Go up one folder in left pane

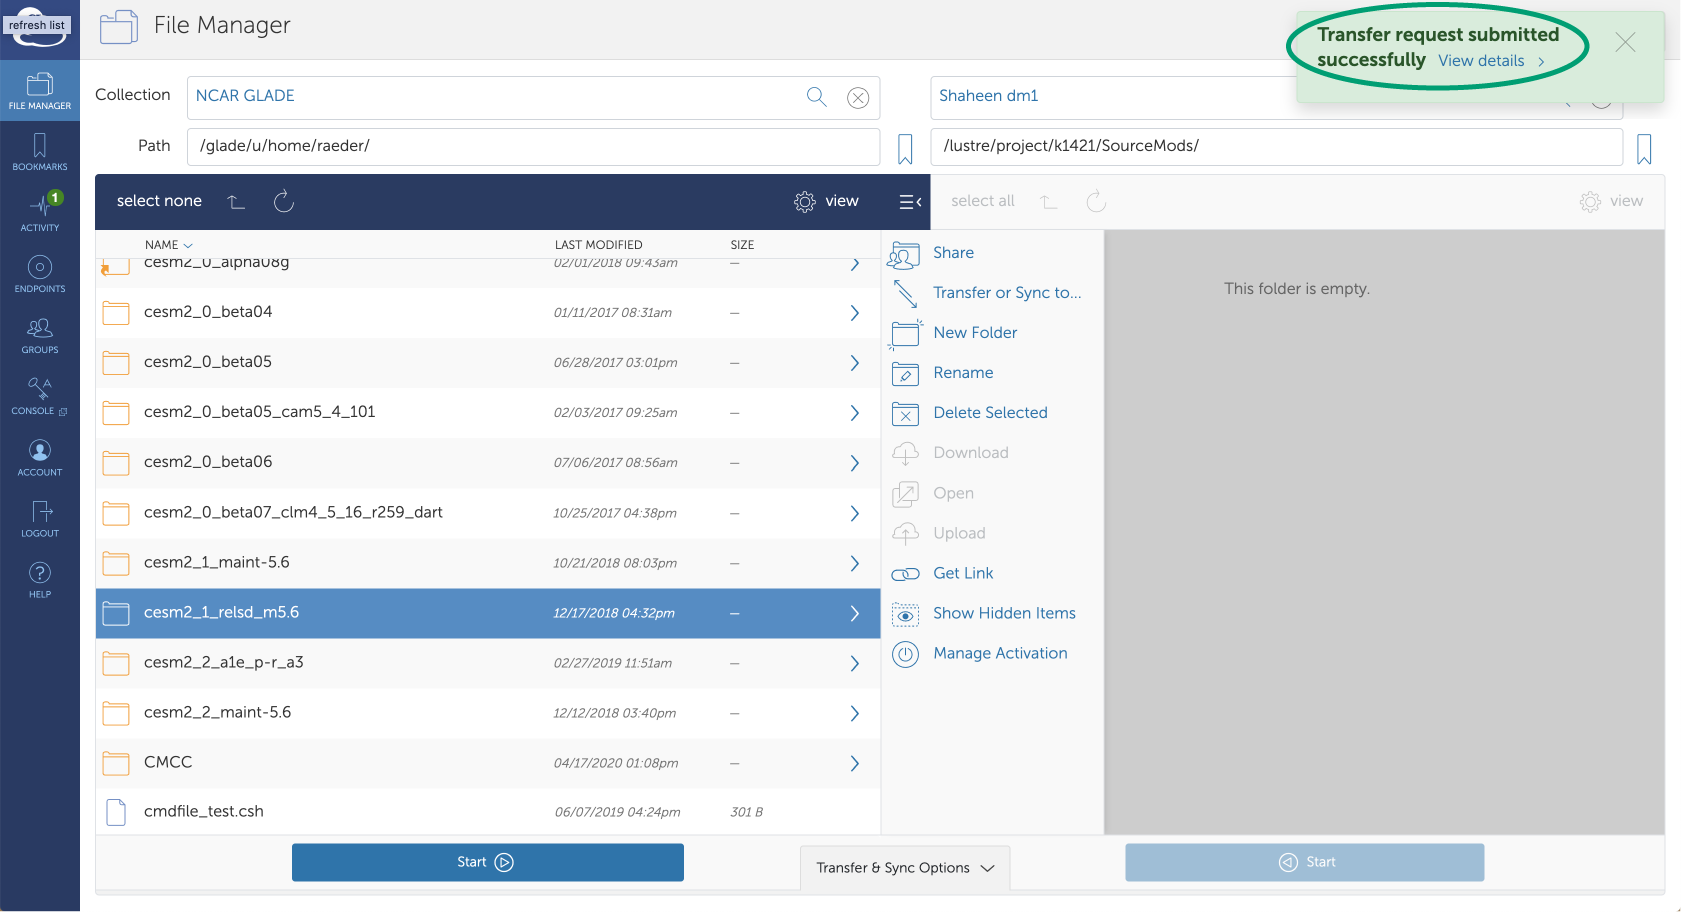(236, 202)
